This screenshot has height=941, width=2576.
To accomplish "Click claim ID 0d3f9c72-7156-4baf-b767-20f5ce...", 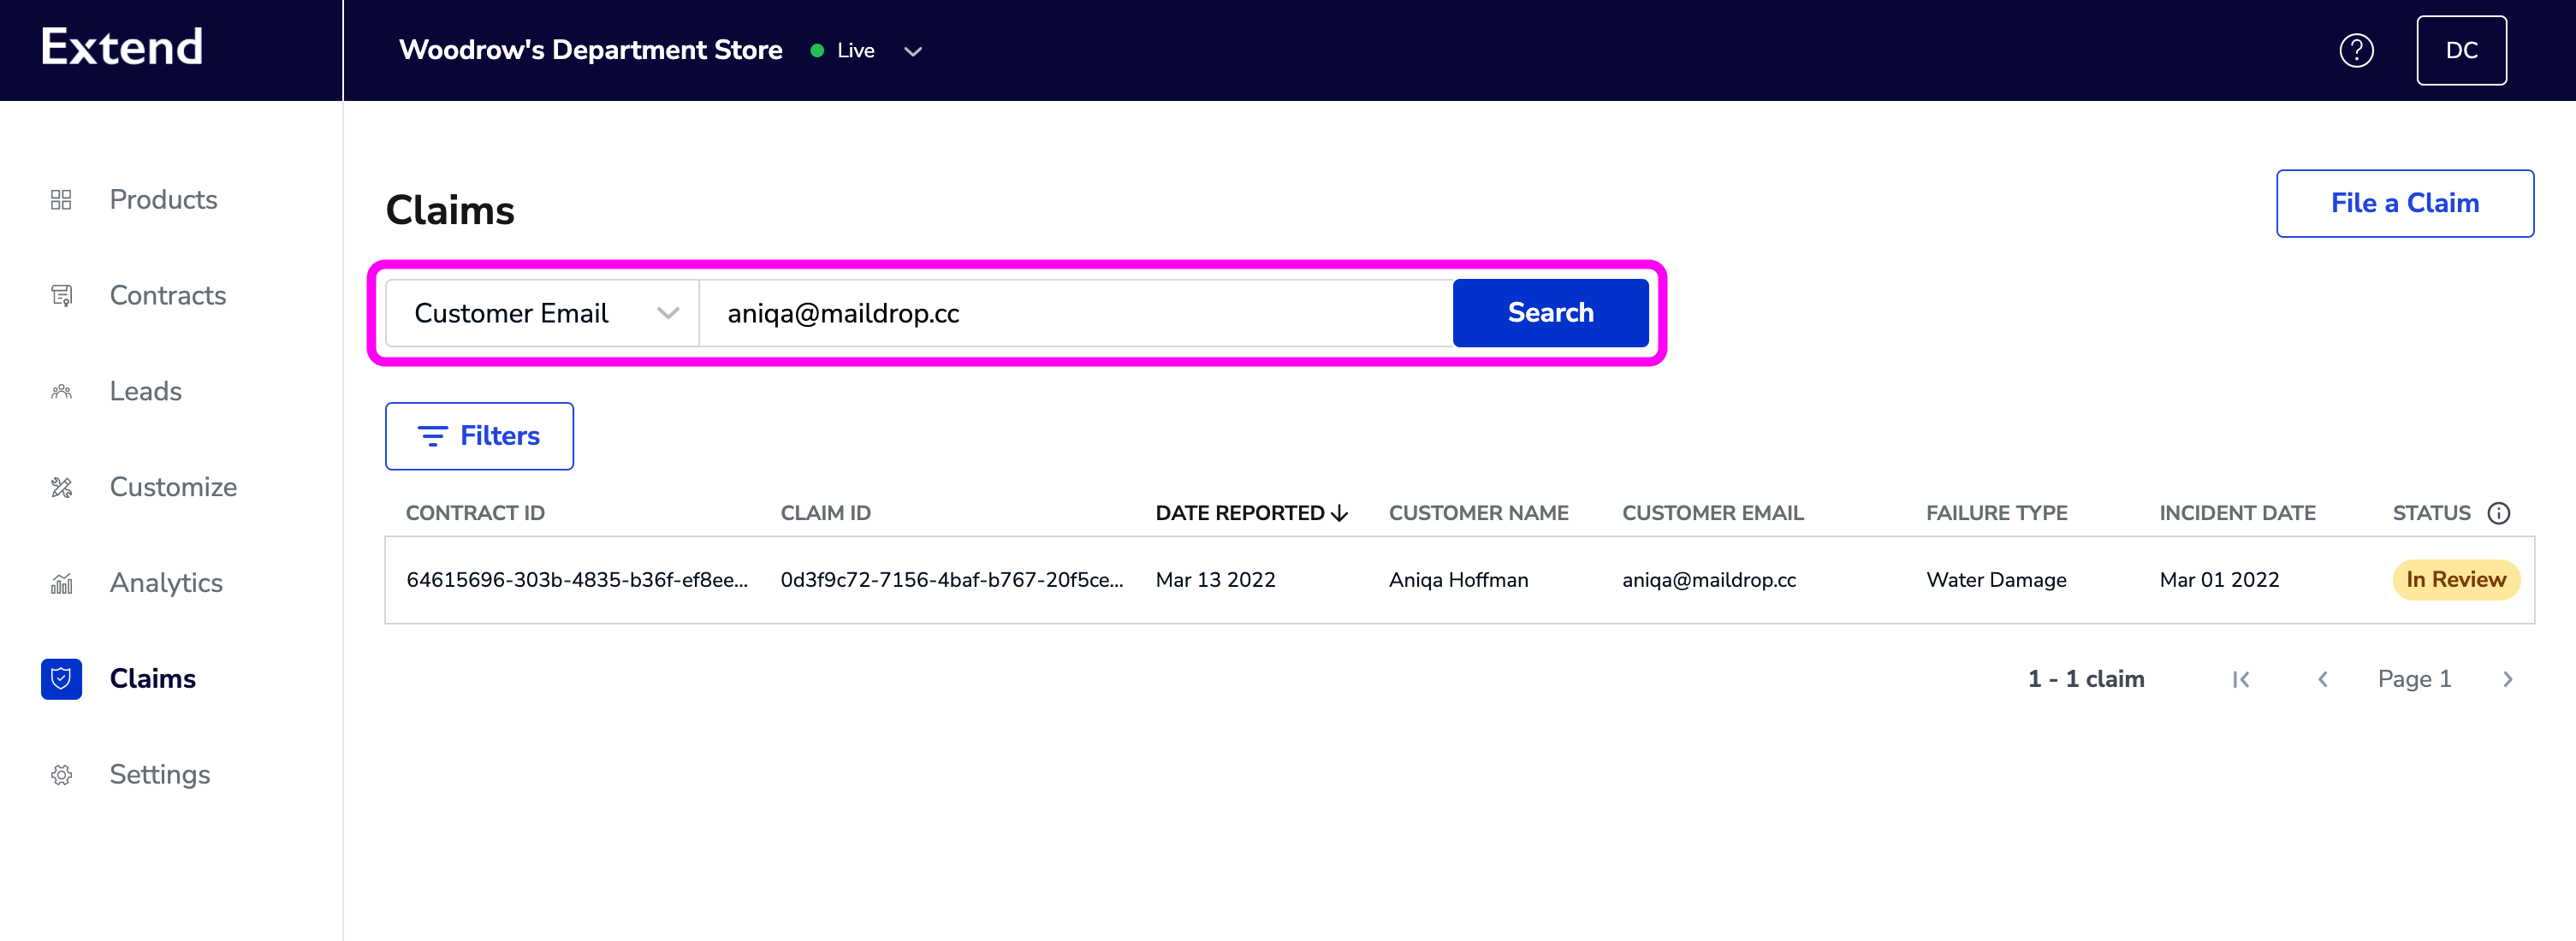I will (x=951, y=580).
